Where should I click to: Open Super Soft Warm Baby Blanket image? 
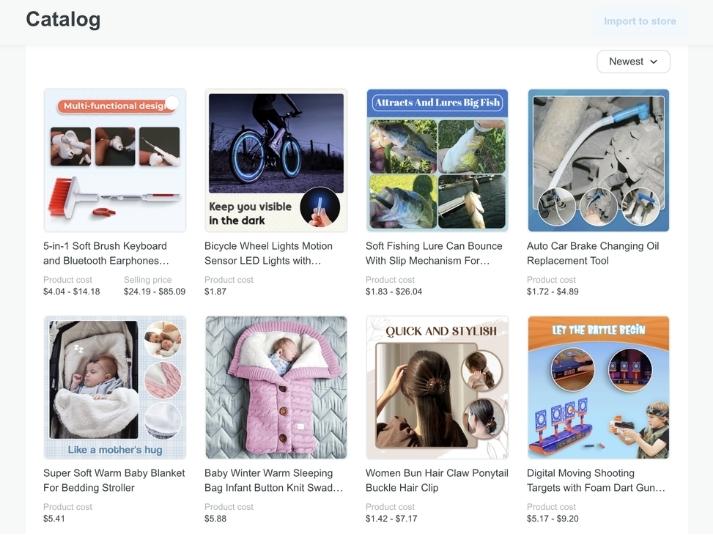(x=115, y=388)
